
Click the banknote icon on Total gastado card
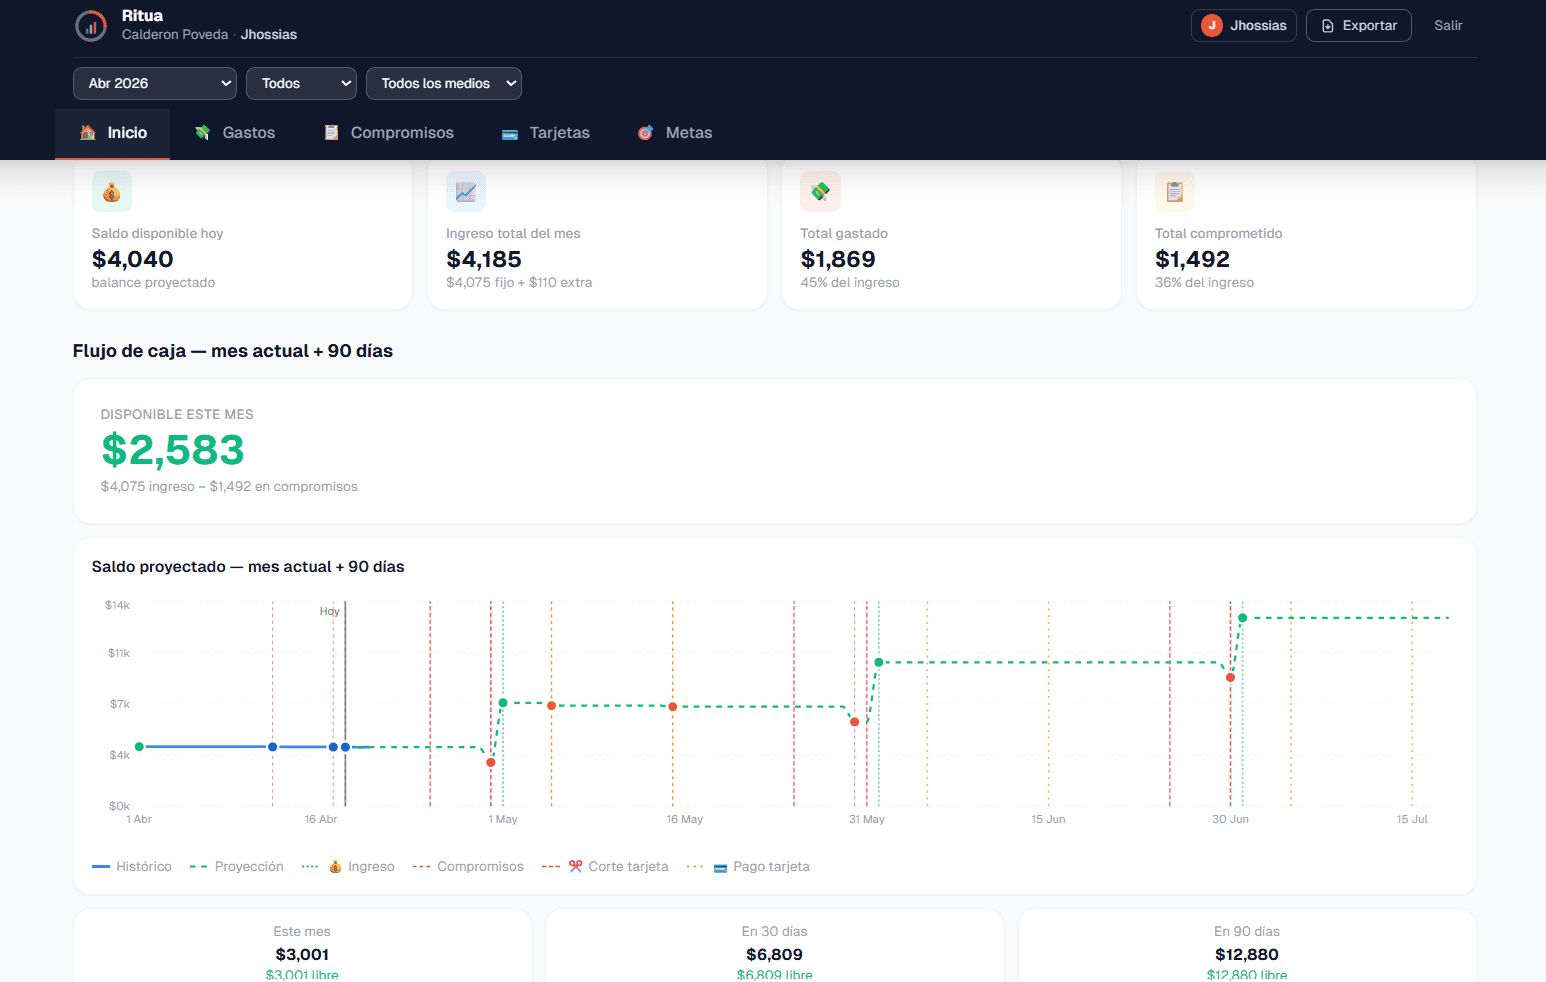point(820,190)
